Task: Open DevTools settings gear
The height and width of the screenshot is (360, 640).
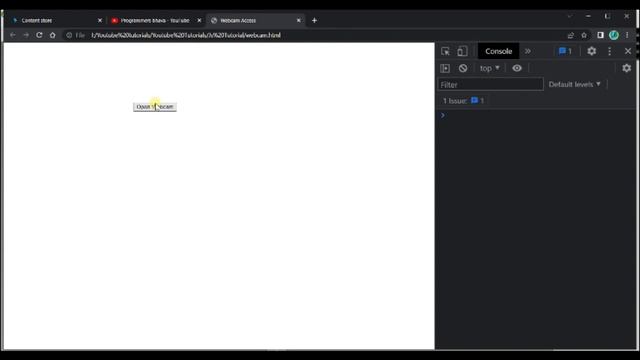Action: tap(591, 51)
